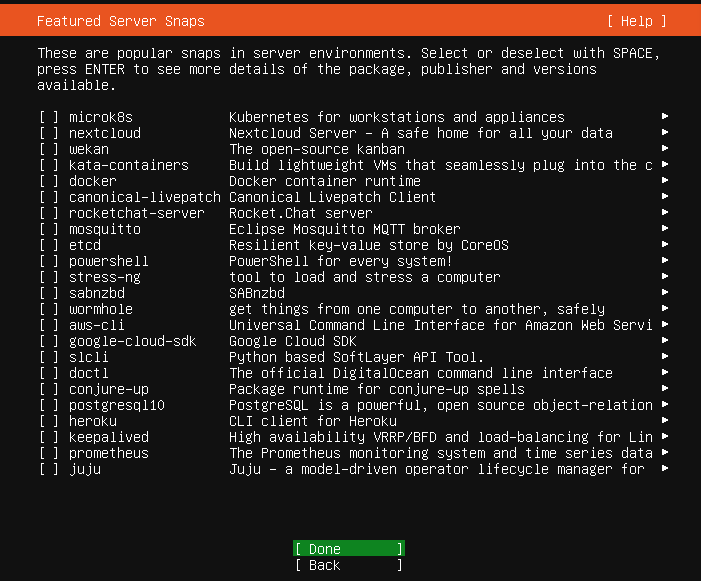This screenshot has width=701, height=581.
Task: Toggle the powershell checkbox
Action: [x=49, y=261]
